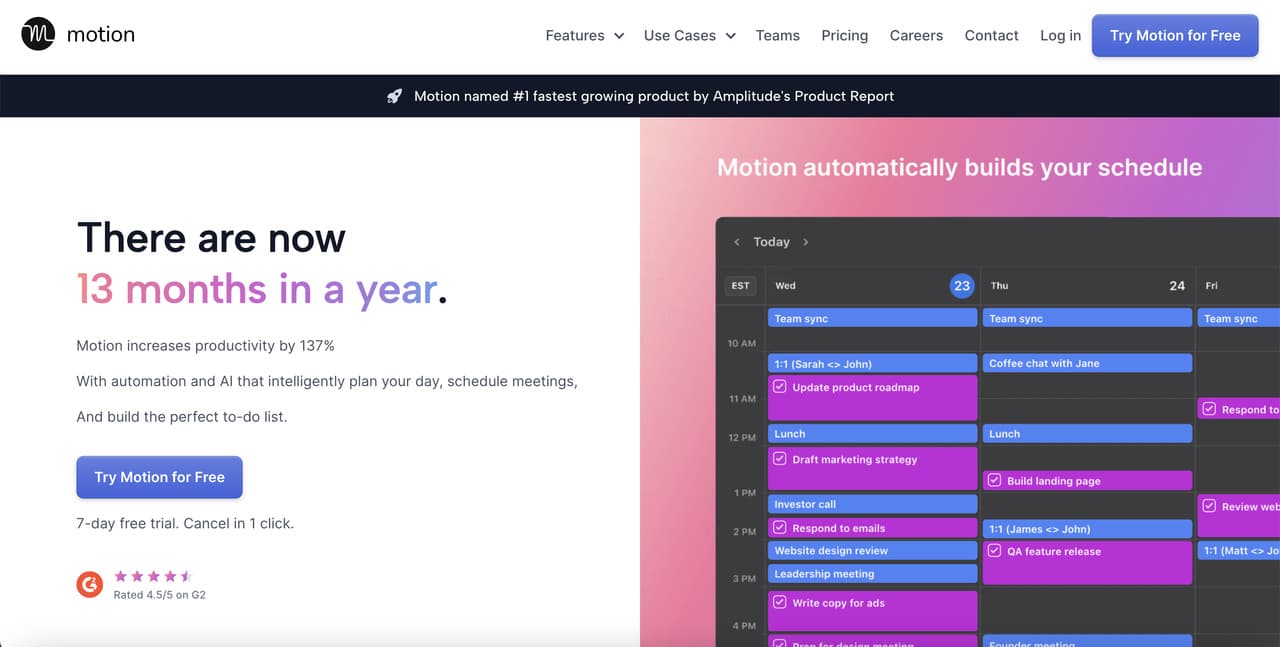Click the Wed column header
The width and height of the screenshot is (1280, 647).
click(x=786, y=286)
